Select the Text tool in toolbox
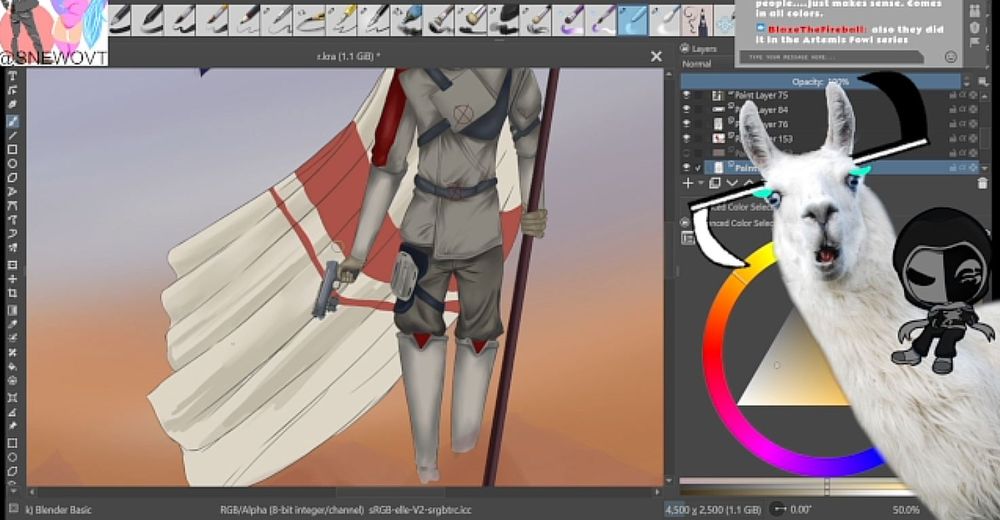The image size is (1000, 520). [12, 76]
